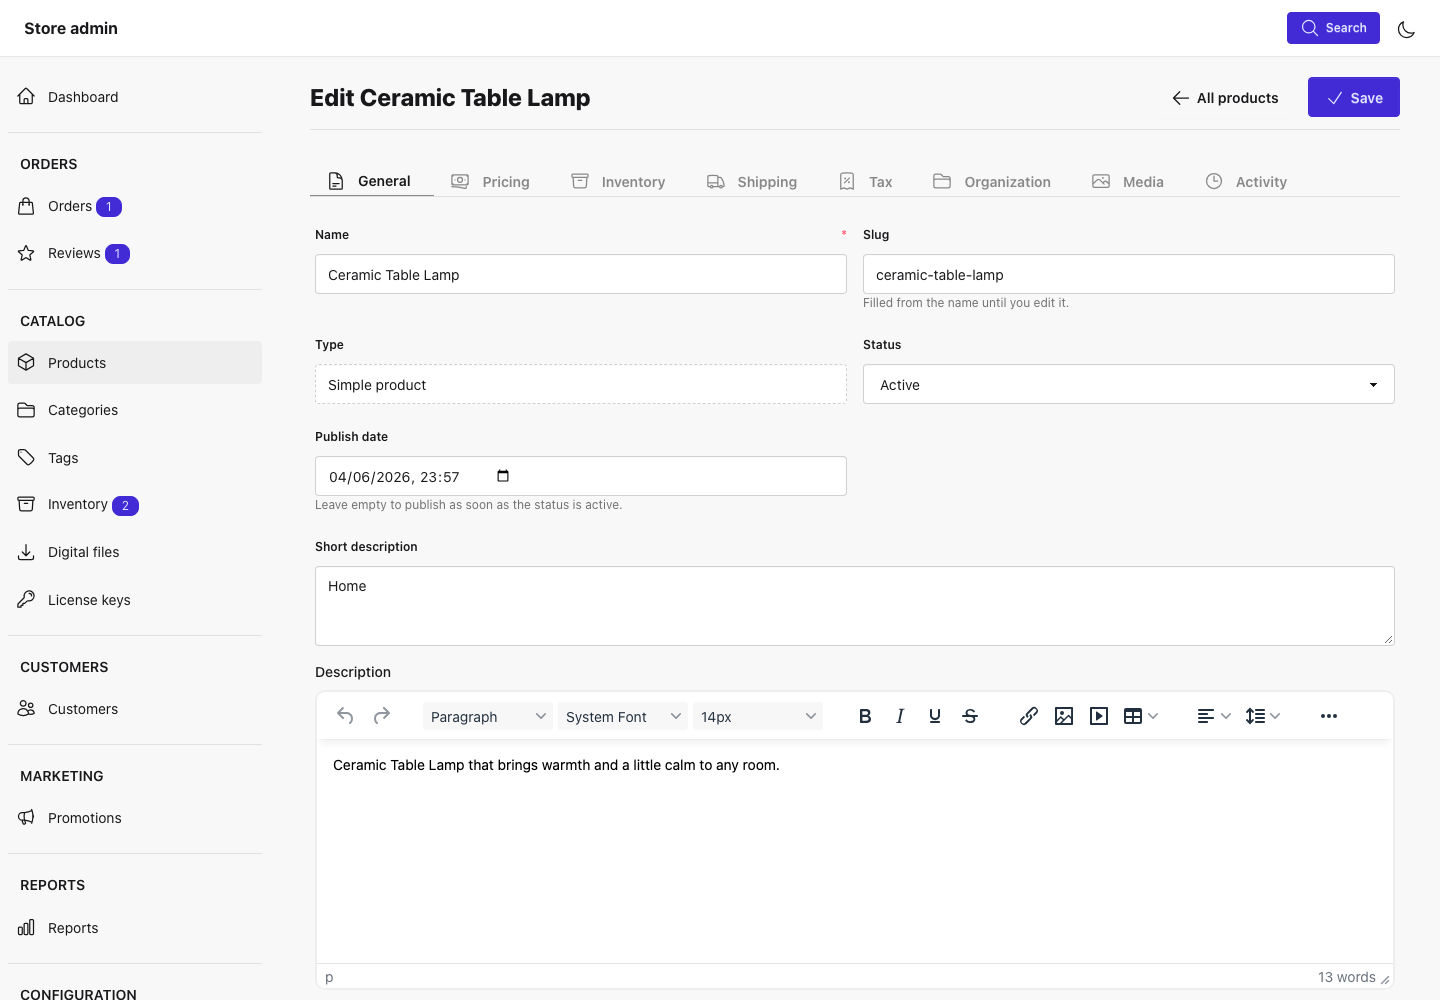The width and height of the screenshot is (1440, 1000).
Task: Open line height options
Action: pos(1263,716)
